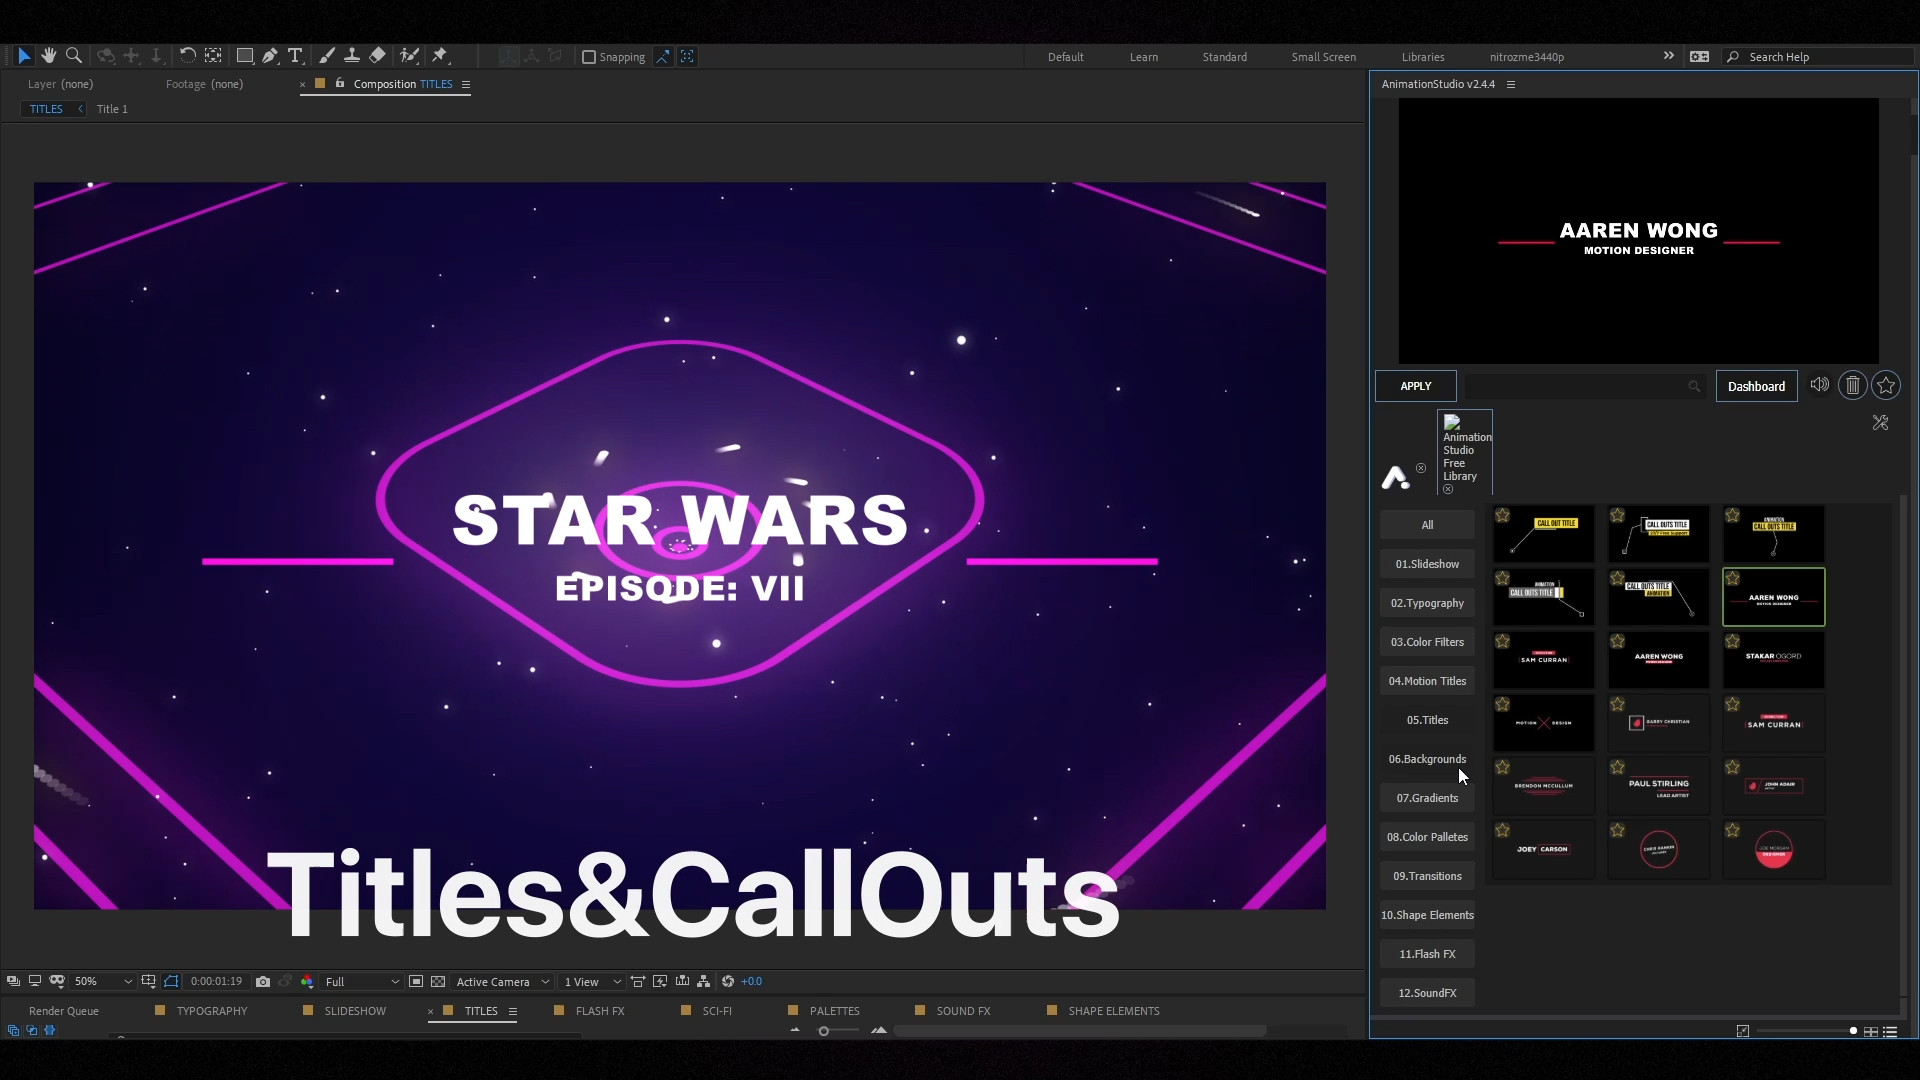Select the Small Screen workspace
This screenshot has width=1920, height=1080.
pyautogui.click(x=1323, y=57)
